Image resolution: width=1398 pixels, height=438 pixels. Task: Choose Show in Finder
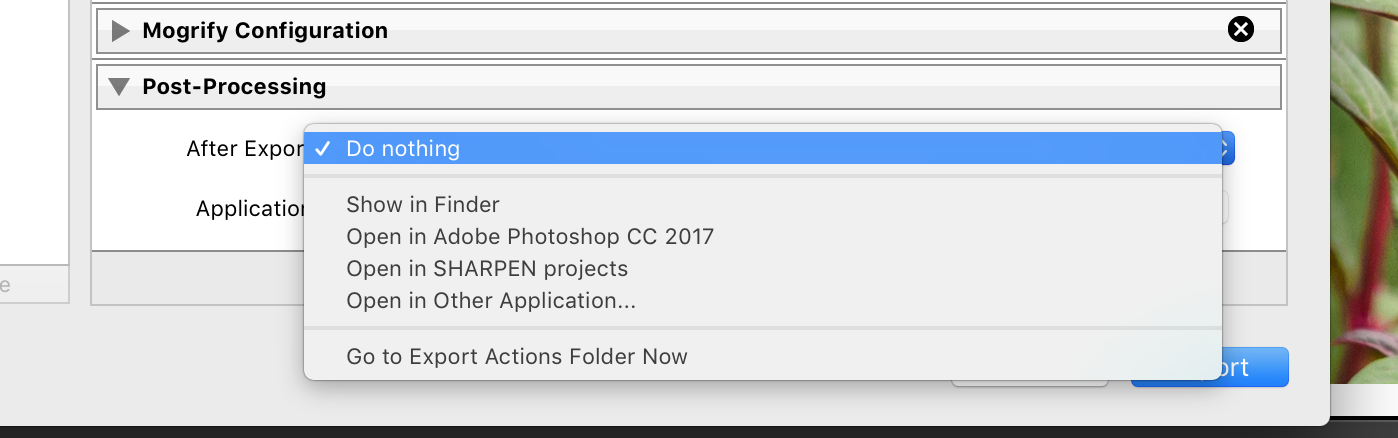[422, 205]
